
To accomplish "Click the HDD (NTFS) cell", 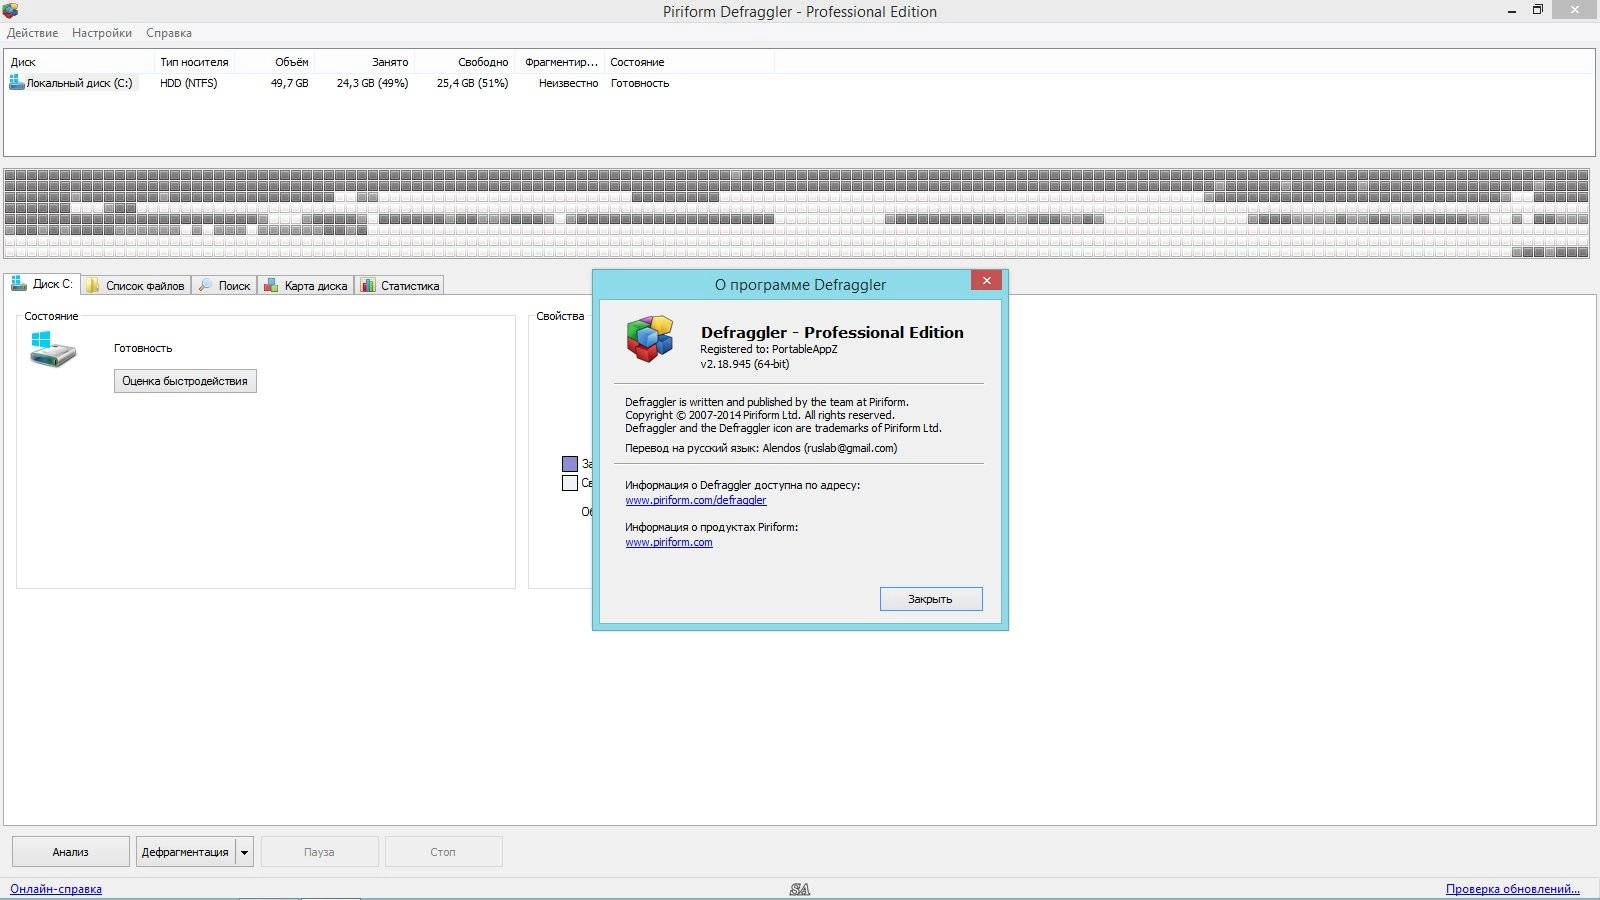I will click(188, 83).
